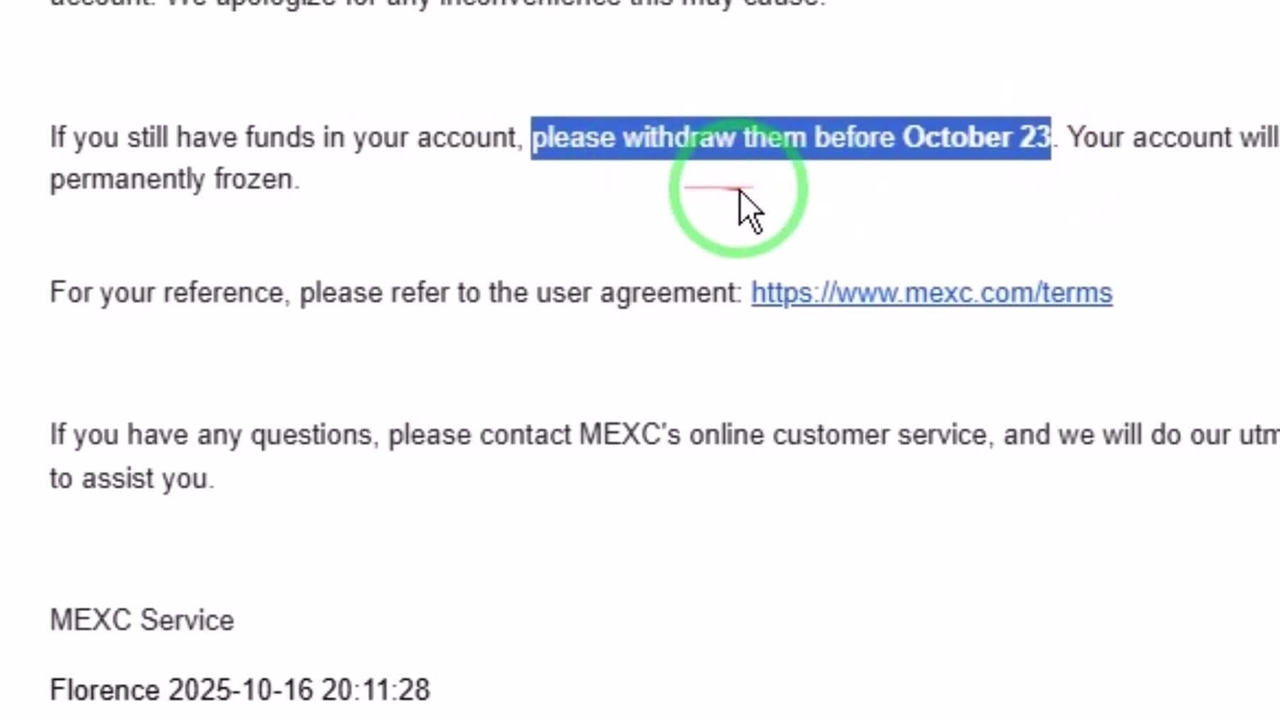This screenshot has width=1280, height=720.
Task: Click the 'MEXC Service' signature line
Action: [142, 620]
